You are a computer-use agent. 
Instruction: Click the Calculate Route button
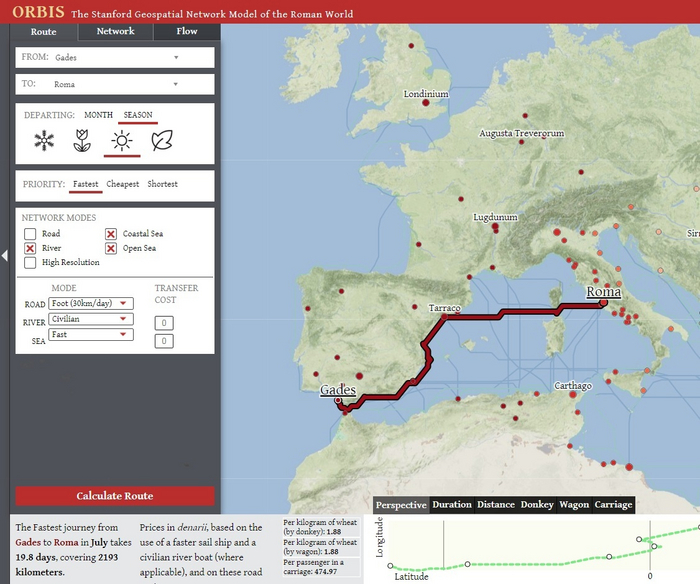click(115, 496)
